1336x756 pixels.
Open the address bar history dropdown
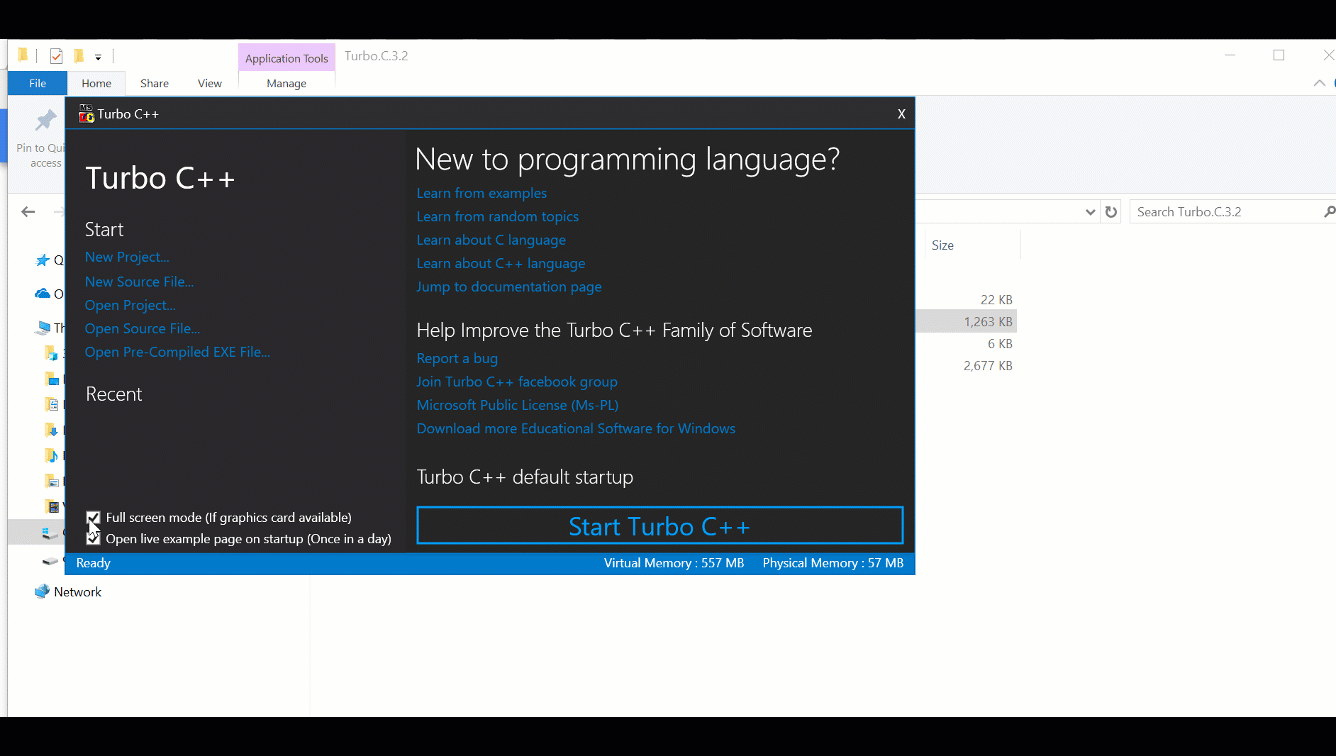coord(1090,212)
